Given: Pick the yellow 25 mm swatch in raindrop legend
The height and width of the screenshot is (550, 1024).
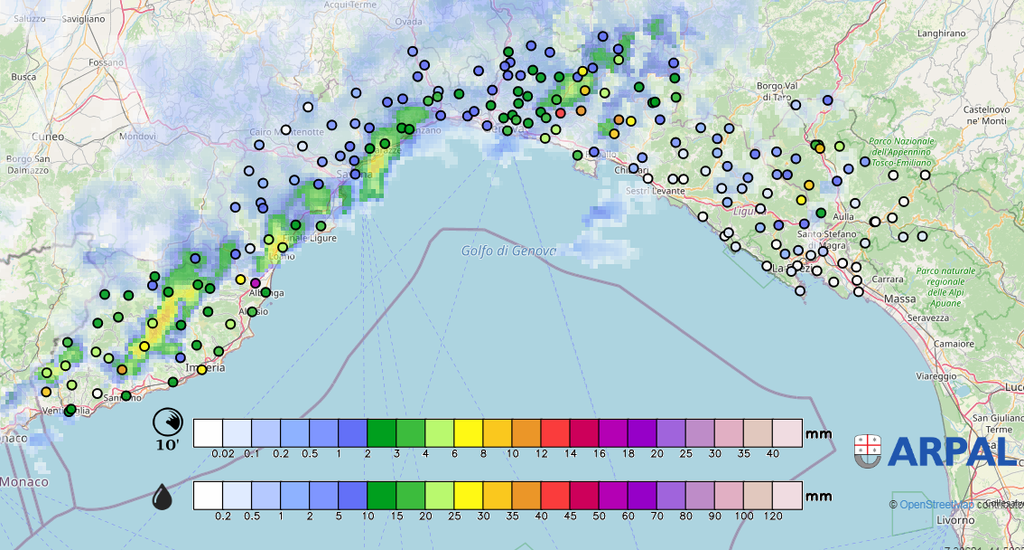Looking at the screenshot, I should click(x=468, y=495).
